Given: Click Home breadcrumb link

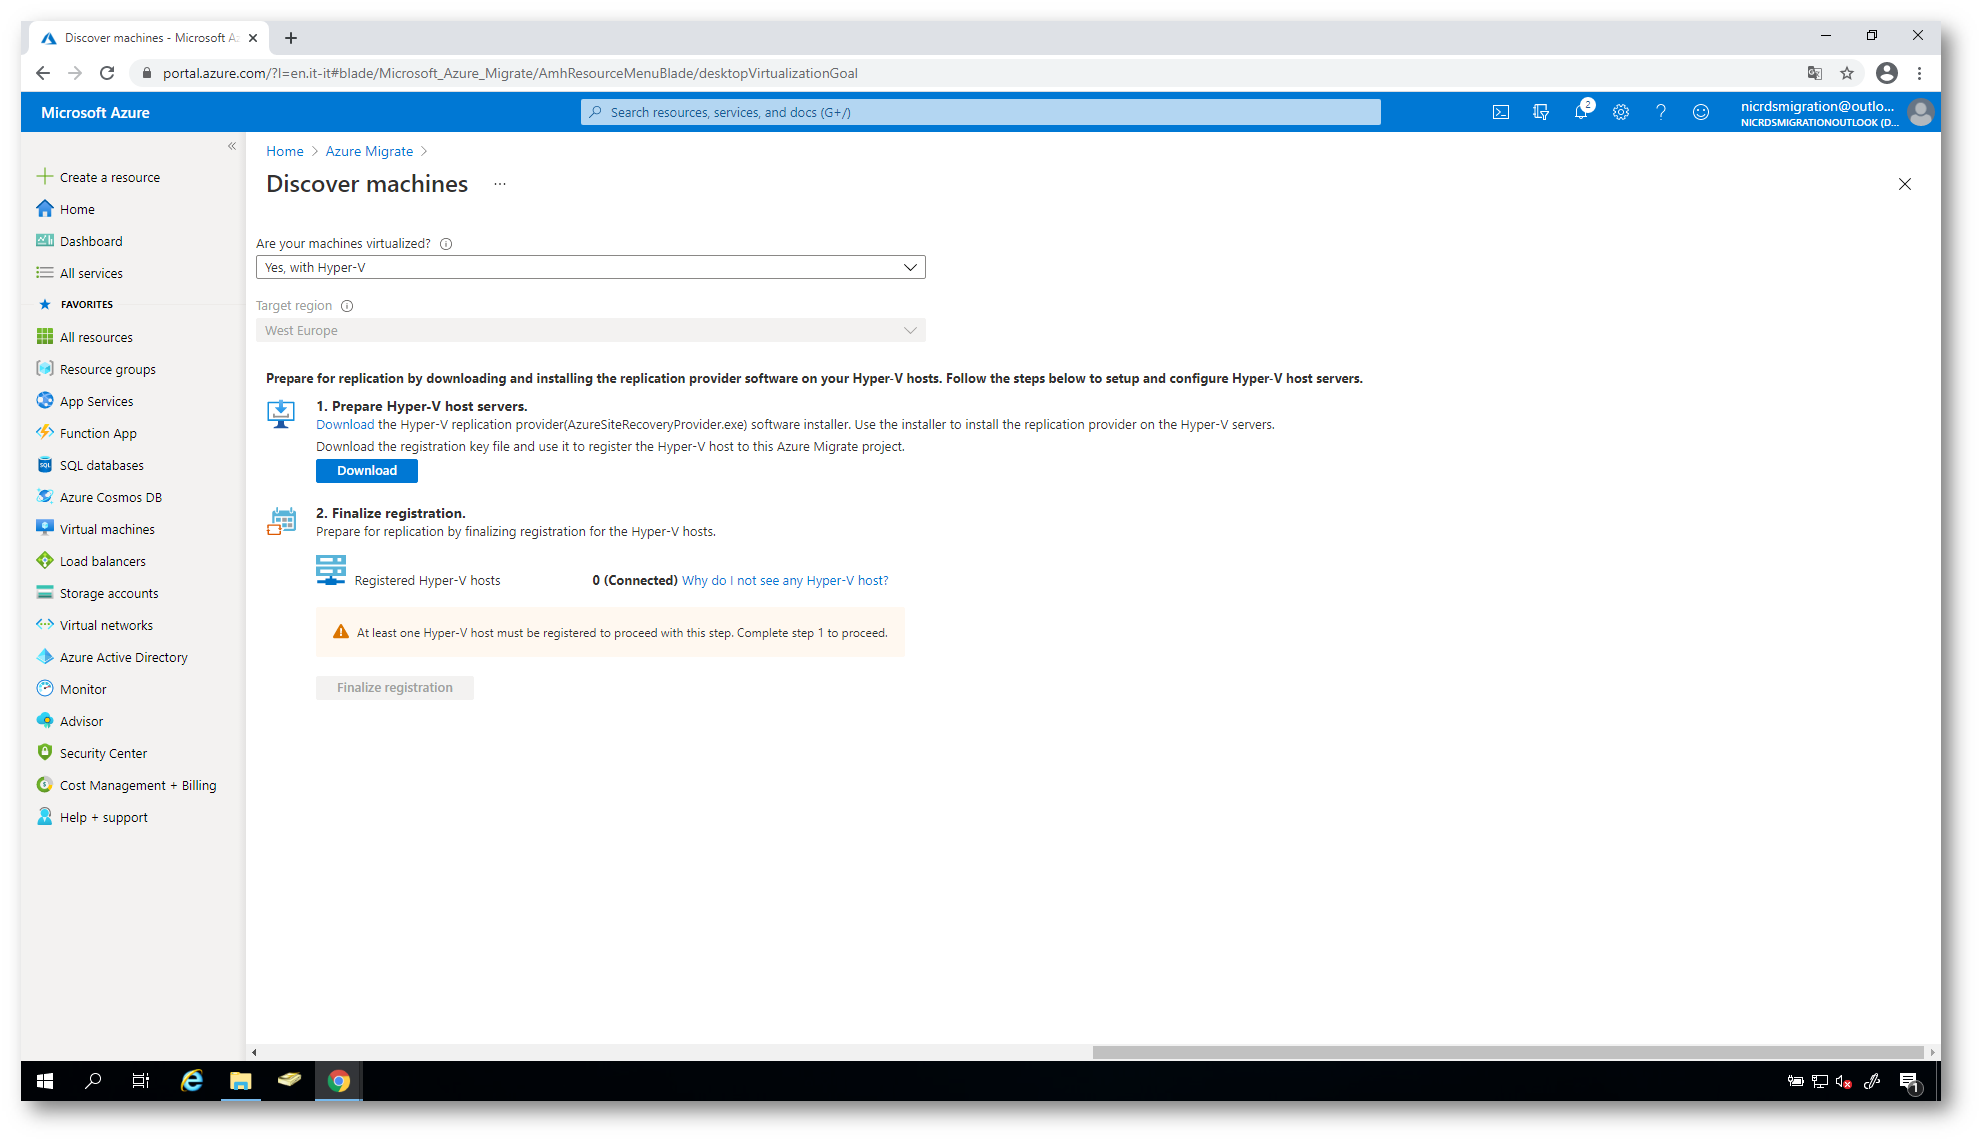Looking at the screenshot, I should pos(285,151).
